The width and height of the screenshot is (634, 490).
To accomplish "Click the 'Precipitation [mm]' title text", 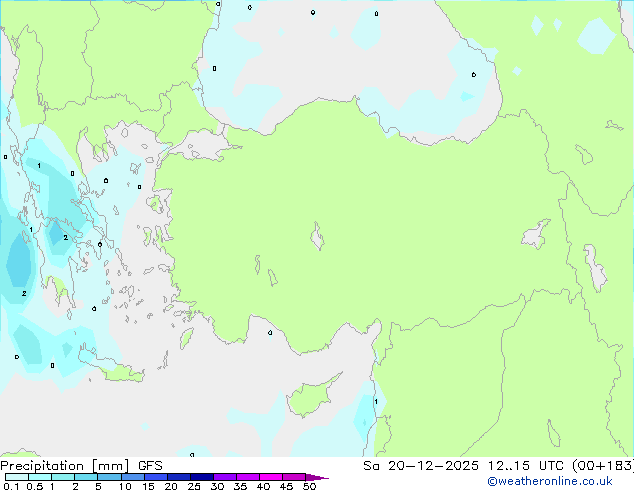I will [65, 466].
